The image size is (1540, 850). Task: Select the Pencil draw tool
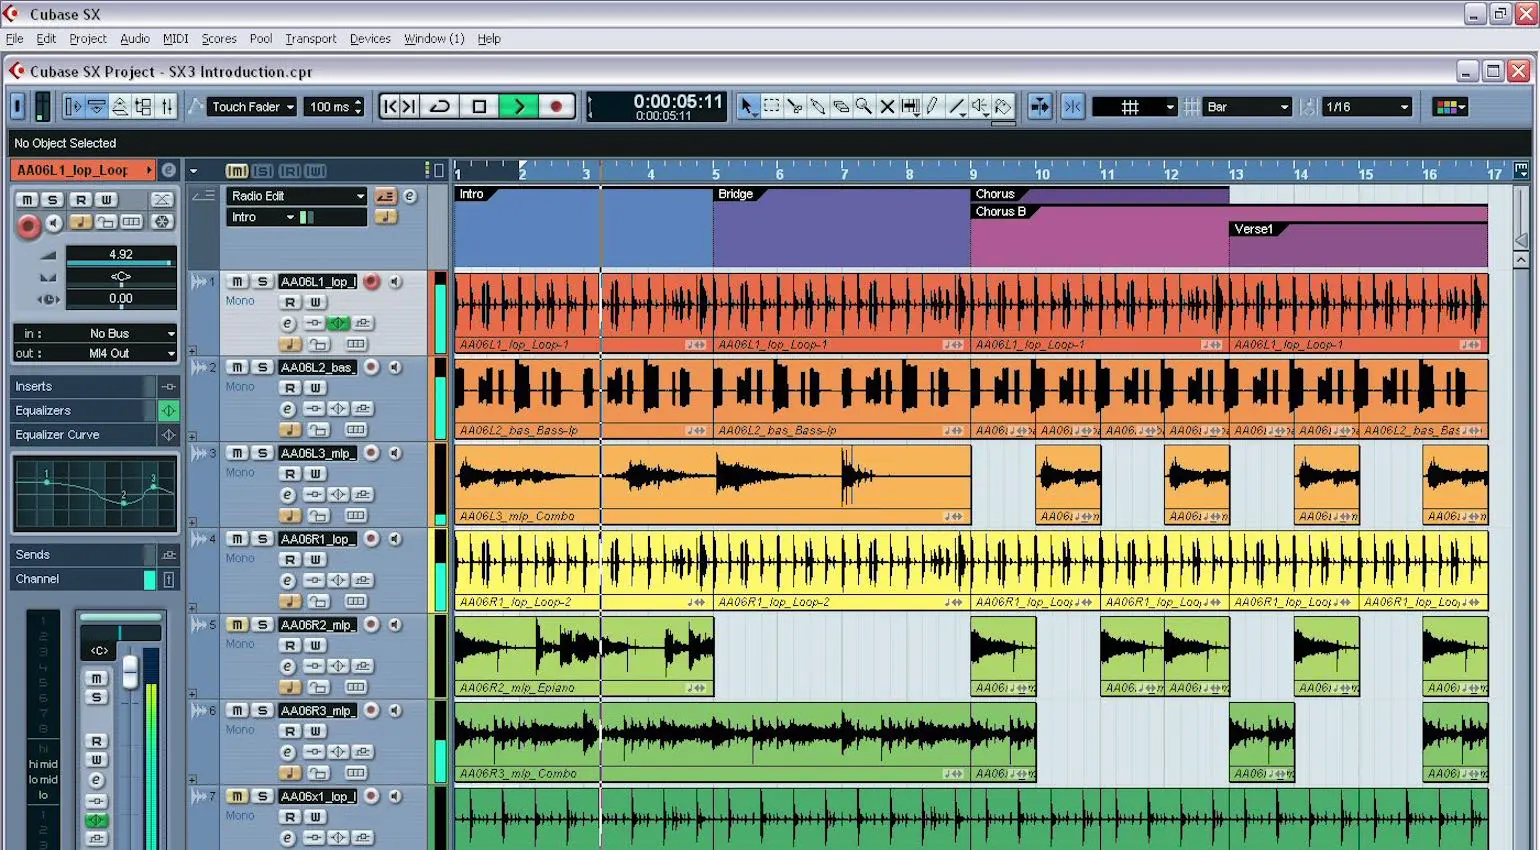pyautogui.click(x=933, y=107)
